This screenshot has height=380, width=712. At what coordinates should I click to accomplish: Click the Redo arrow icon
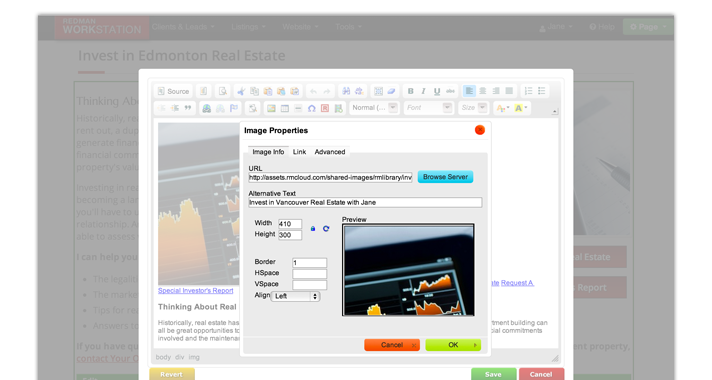pos(326,91)
